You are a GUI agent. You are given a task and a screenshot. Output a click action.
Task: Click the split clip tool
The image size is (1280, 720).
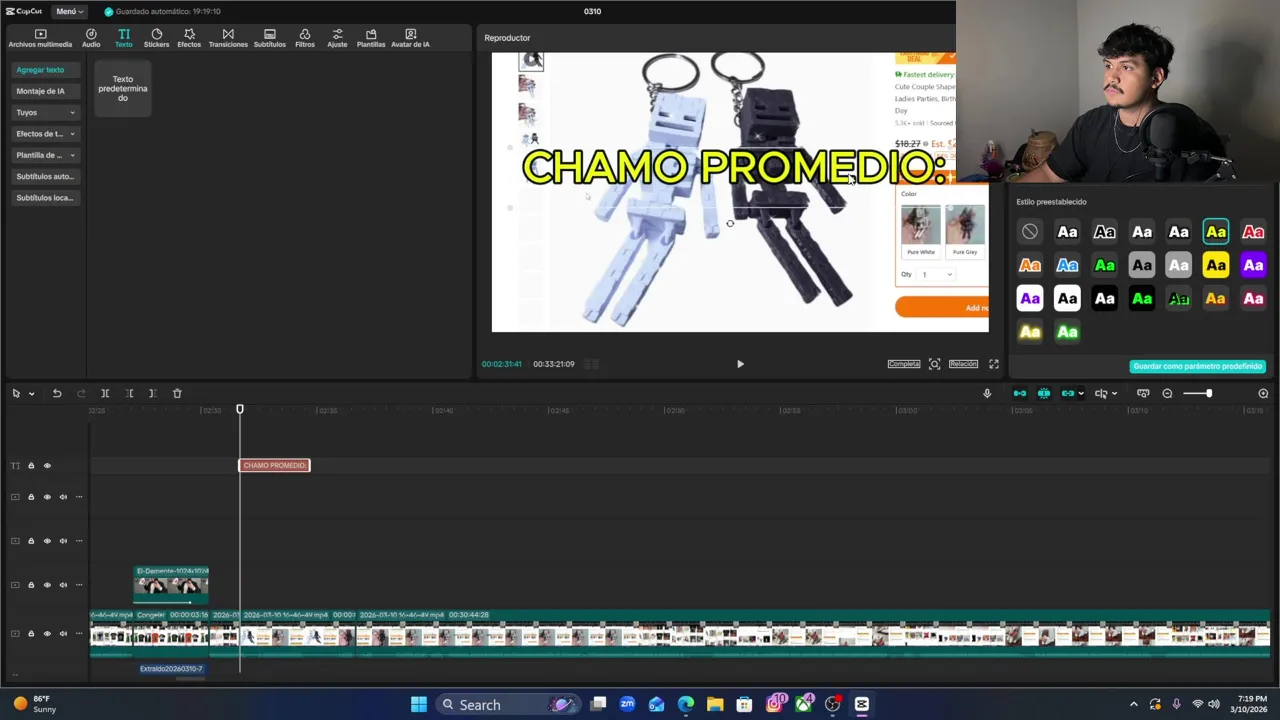[105, 393]
